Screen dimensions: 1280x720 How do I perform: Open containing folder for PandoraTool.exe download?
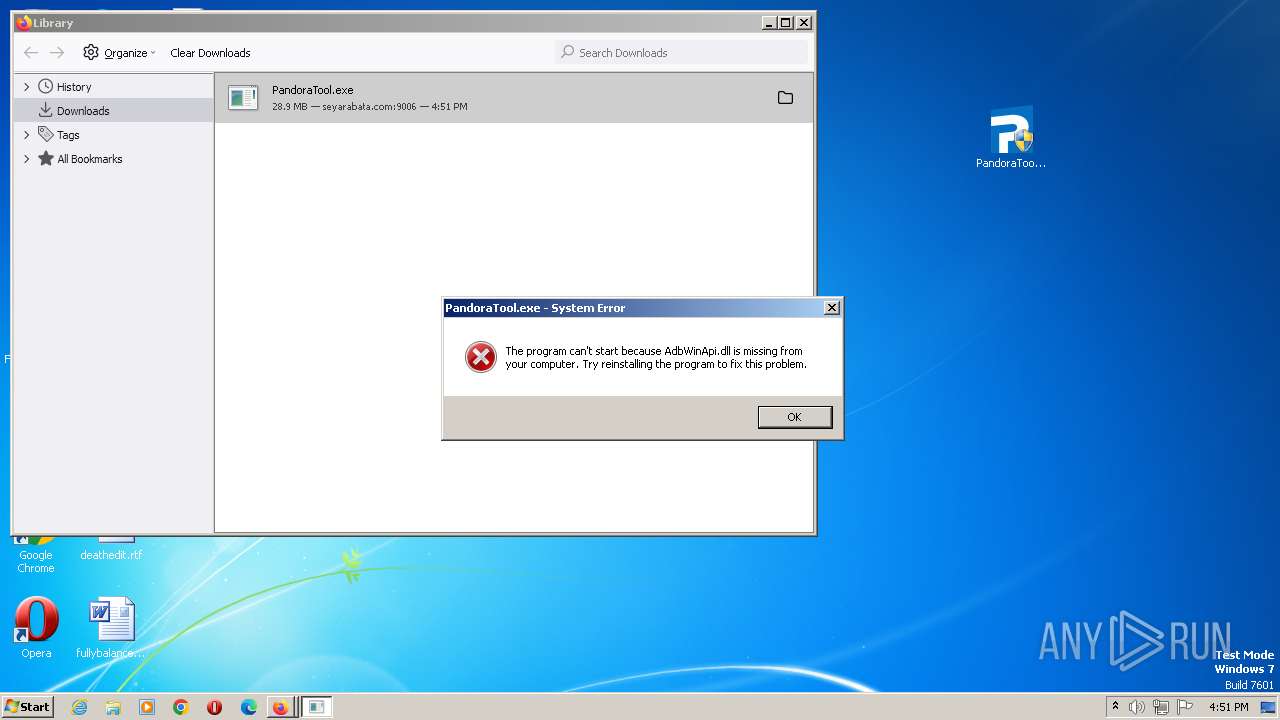click(x=785, y=98)
